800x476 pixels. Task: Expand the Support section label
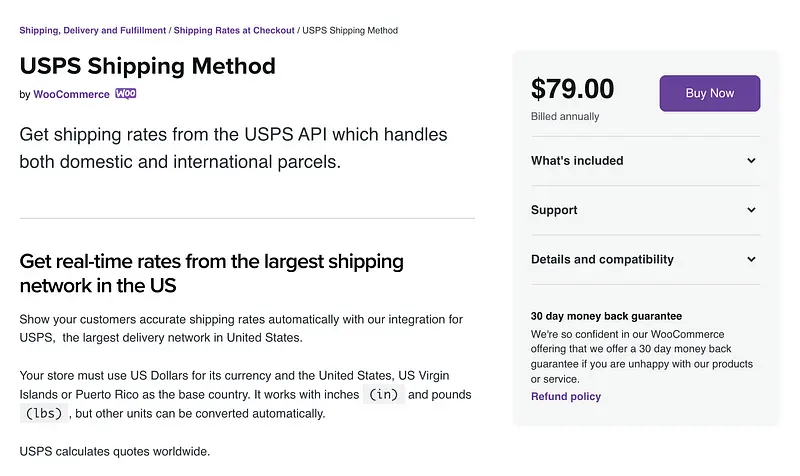coord(554,210)
